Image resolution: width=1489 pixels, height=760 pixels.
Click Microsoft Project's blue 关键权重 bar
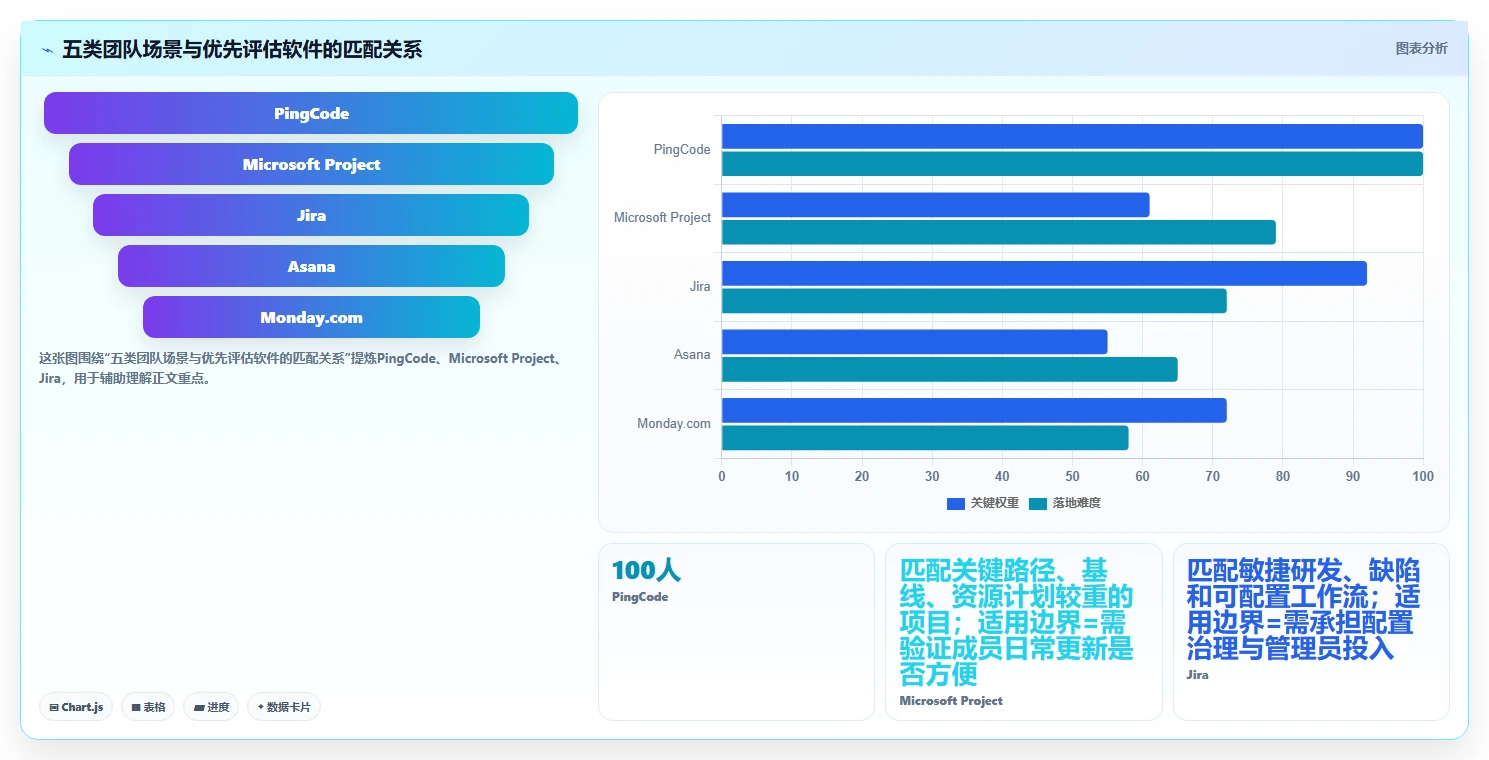pyautogui.click(x=936, y=205)
